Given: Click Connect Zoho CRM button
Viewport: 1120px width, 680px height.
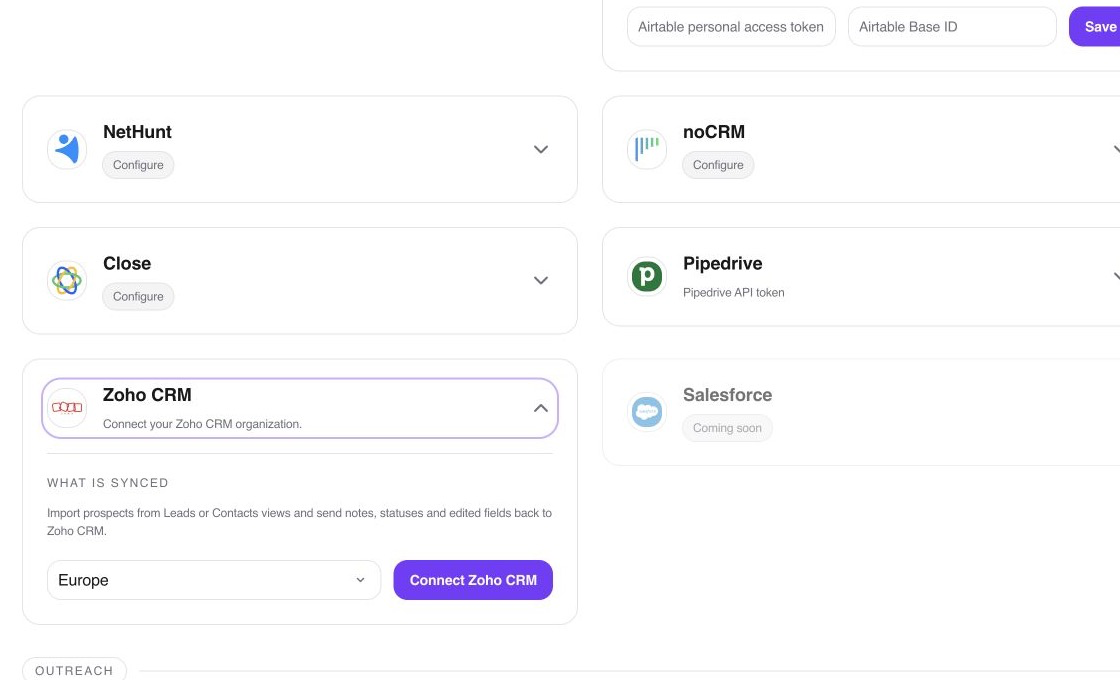Looking at the screenshot, I should [473, 580].
